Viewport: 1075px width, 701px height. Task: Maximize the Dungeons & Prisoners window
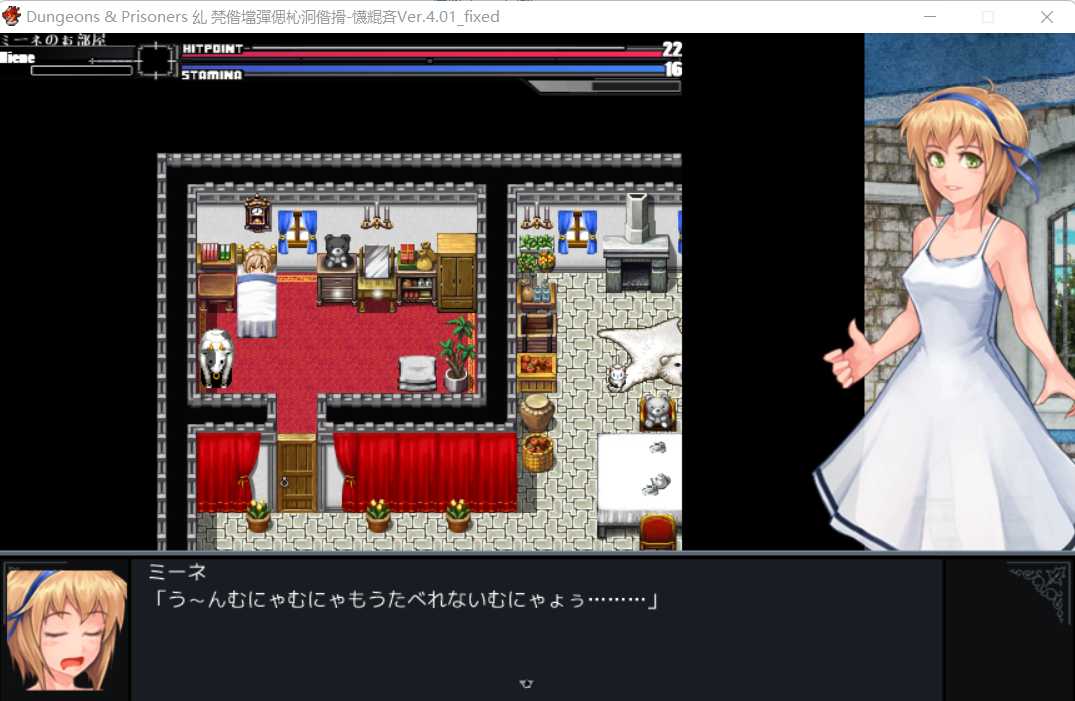988,16
